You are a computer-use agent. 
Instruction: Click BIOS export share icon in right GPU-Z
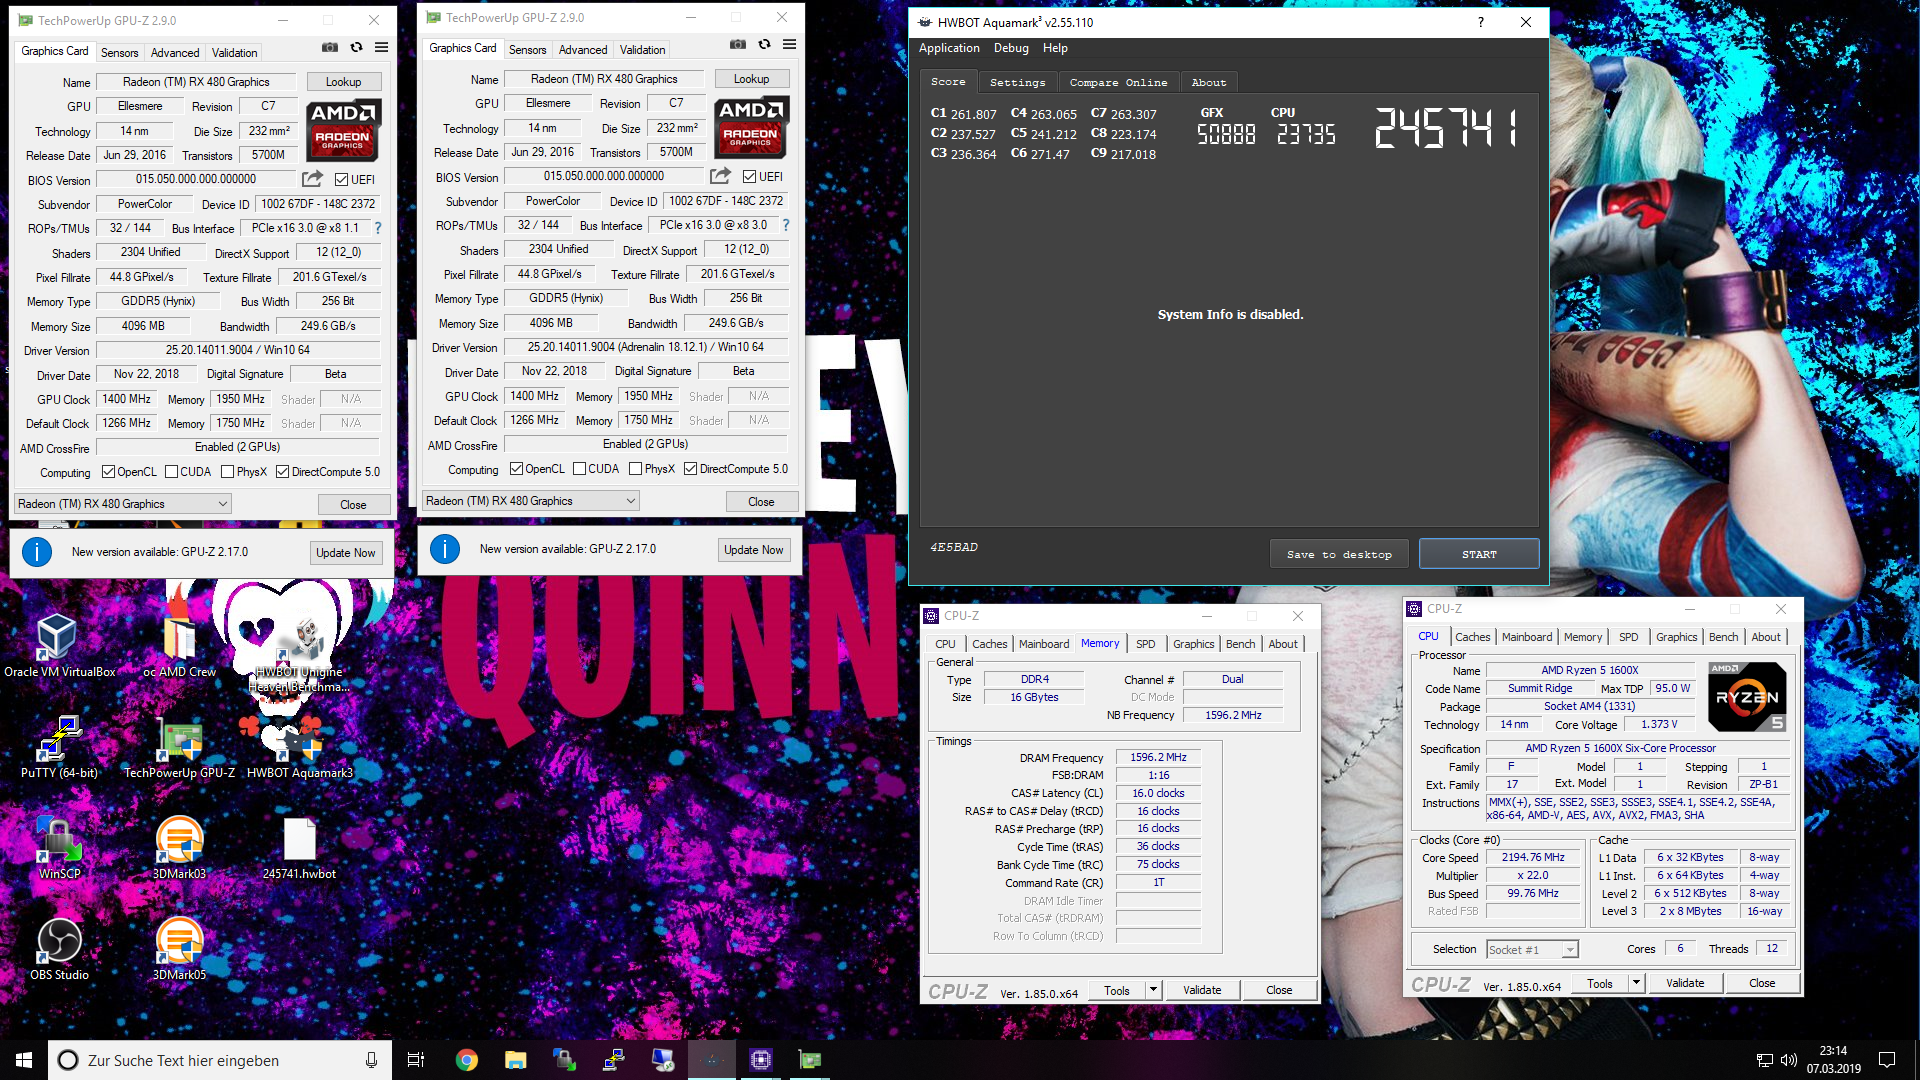(720, 176)
